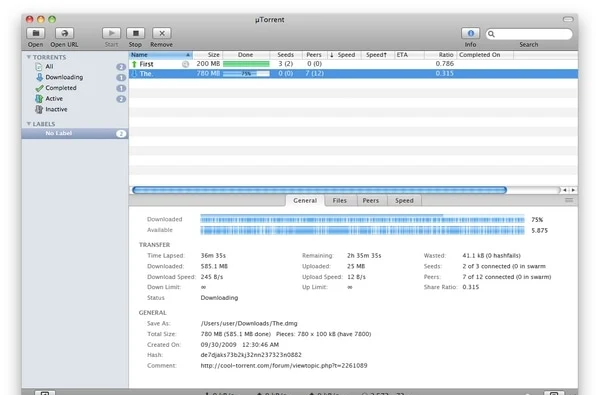This screenshot has width=600, height=395.
Task: Select the First torrent row
Action: click(353, 64)
